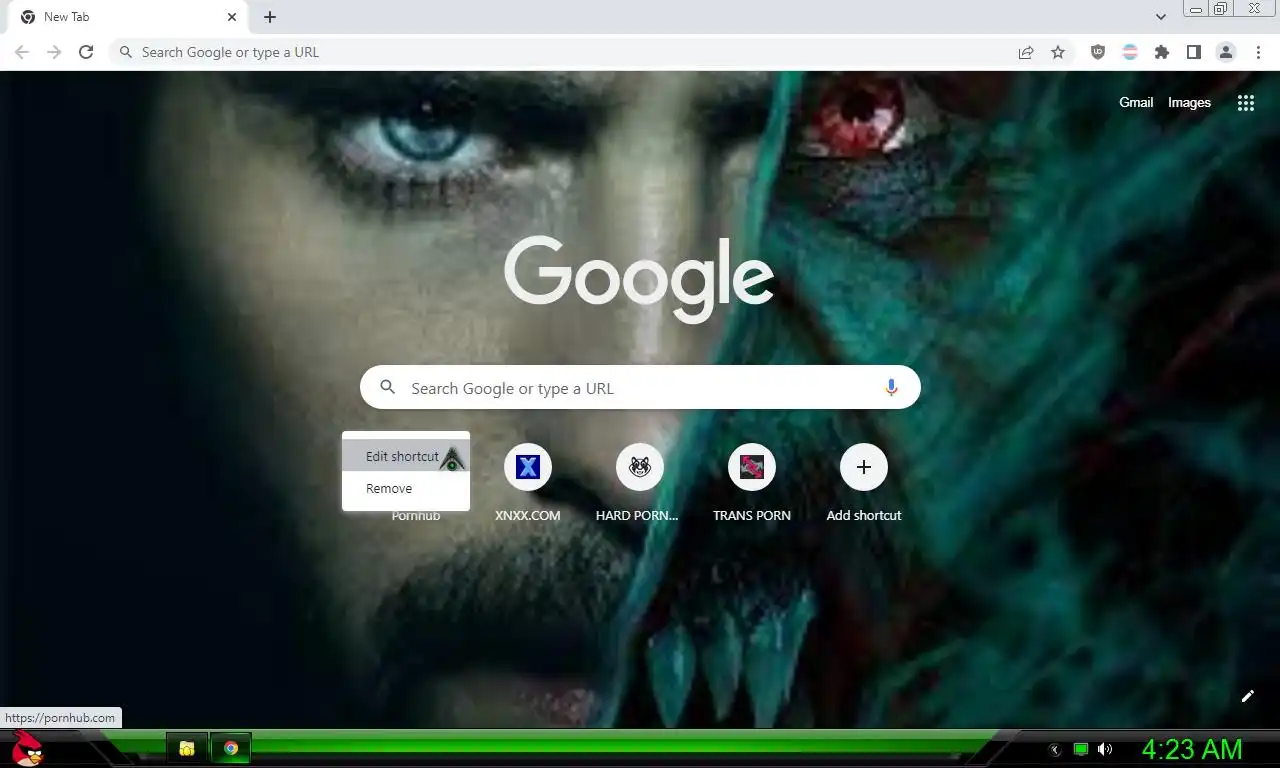Click the volume speaker tray icon
This screenshot has width=1280, height=768.
click(1105, 749)
